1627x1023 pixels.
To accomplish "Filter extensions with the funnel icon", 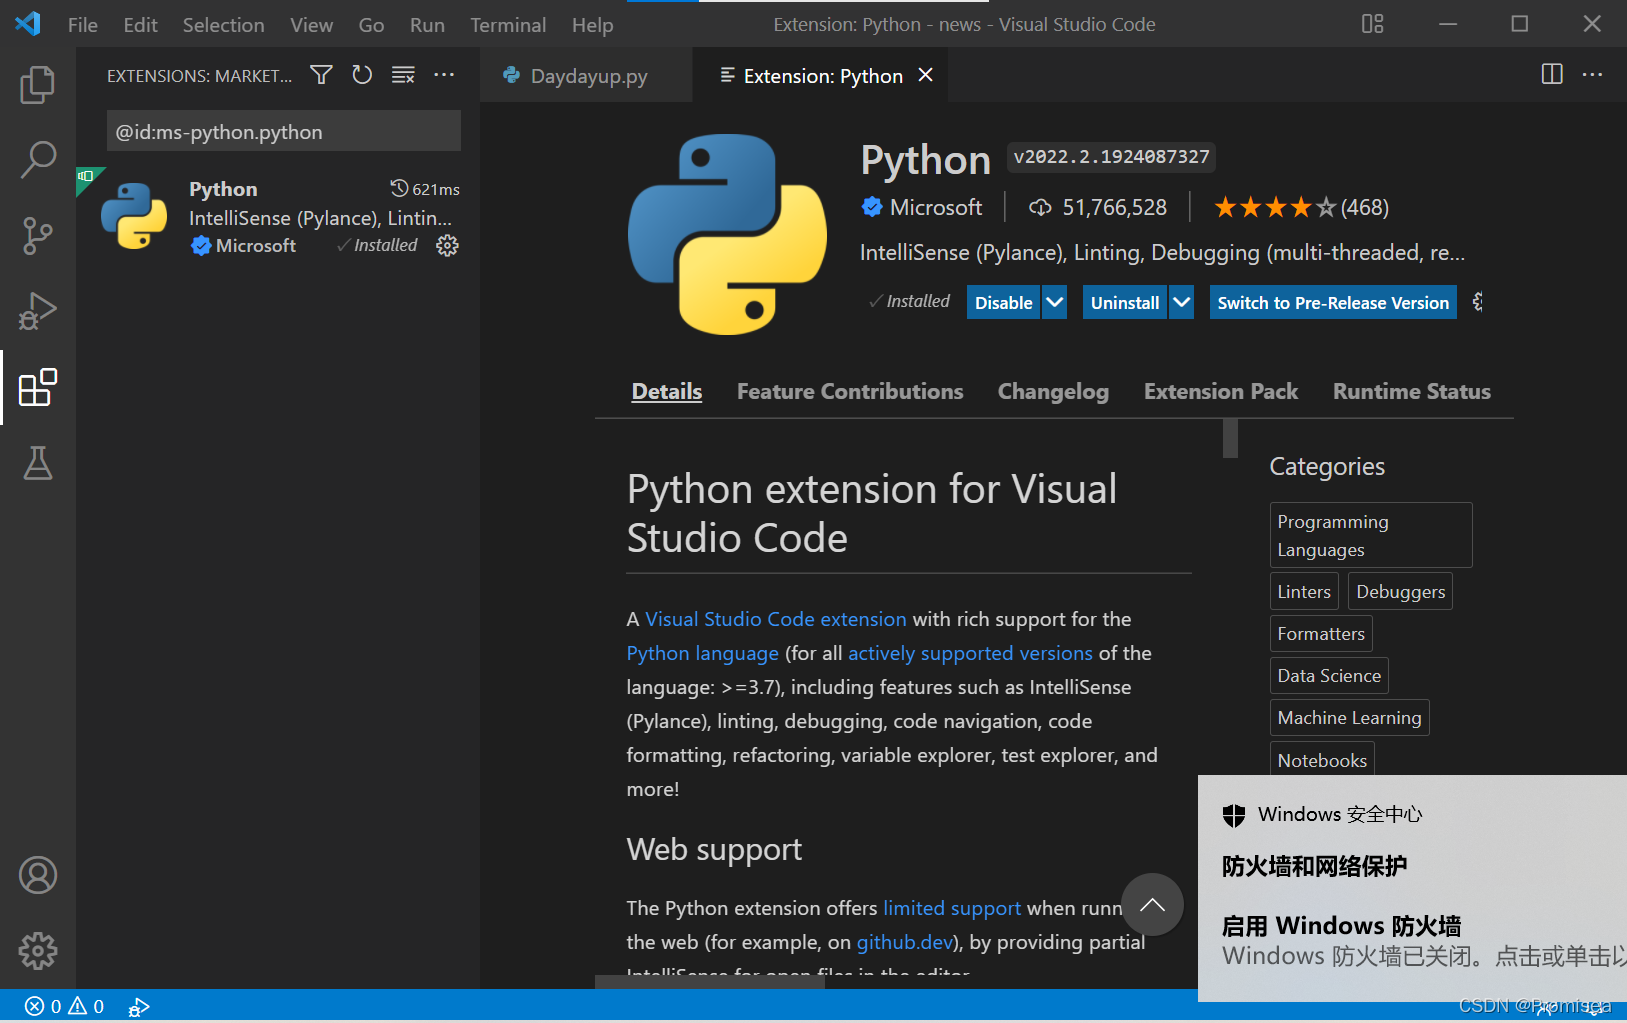I will click(321, 75).
